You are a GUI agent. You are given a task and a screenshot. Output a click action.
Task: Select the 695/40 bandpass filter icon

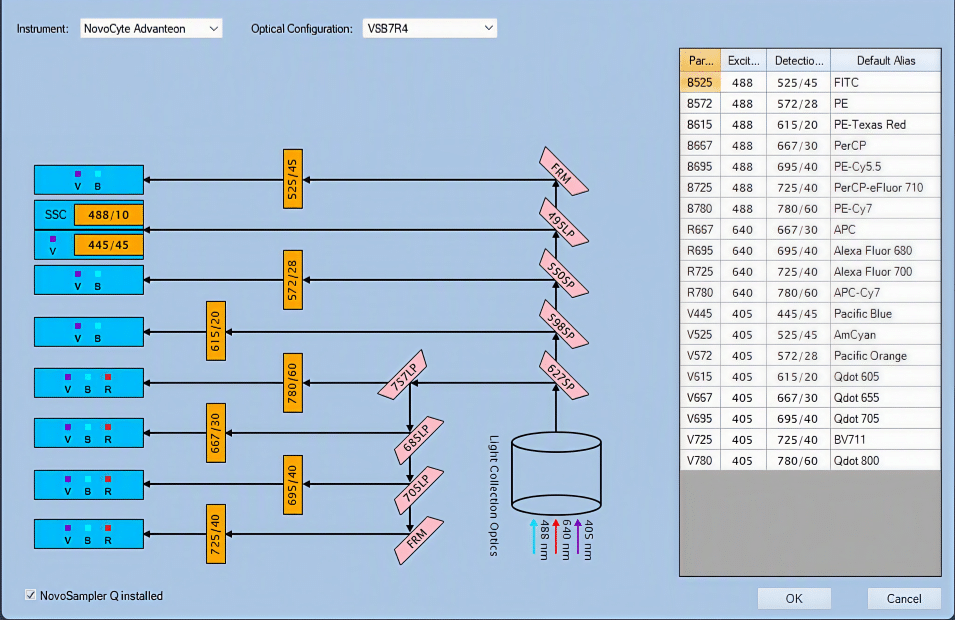point(293,485)
